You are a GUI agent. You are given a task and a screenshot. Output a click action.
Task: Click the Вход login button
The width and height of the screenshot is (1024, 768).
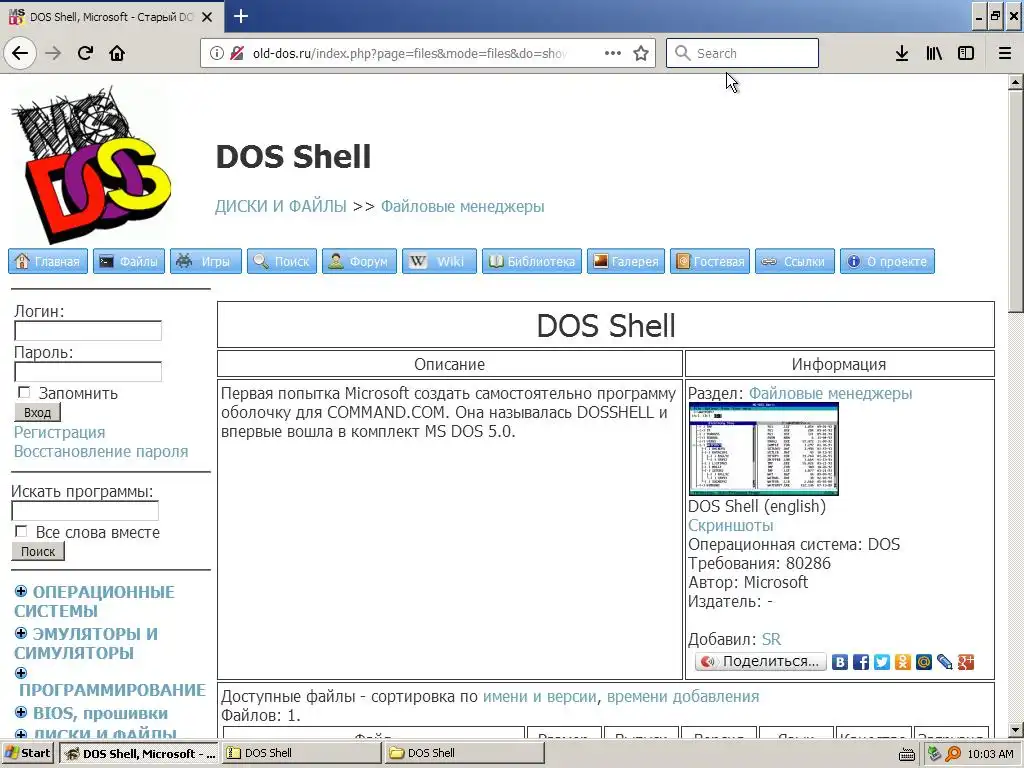pos(37,413)
